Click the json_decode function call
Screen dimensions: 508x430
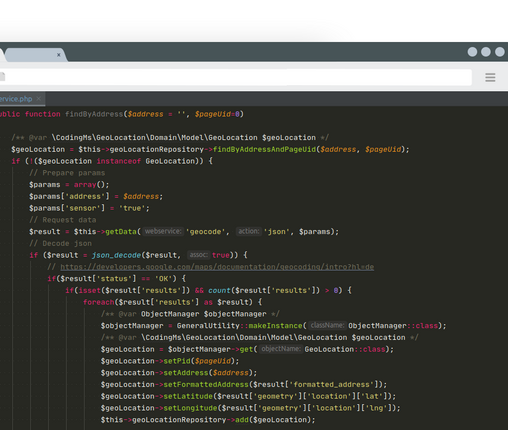(x=116, y=255)
